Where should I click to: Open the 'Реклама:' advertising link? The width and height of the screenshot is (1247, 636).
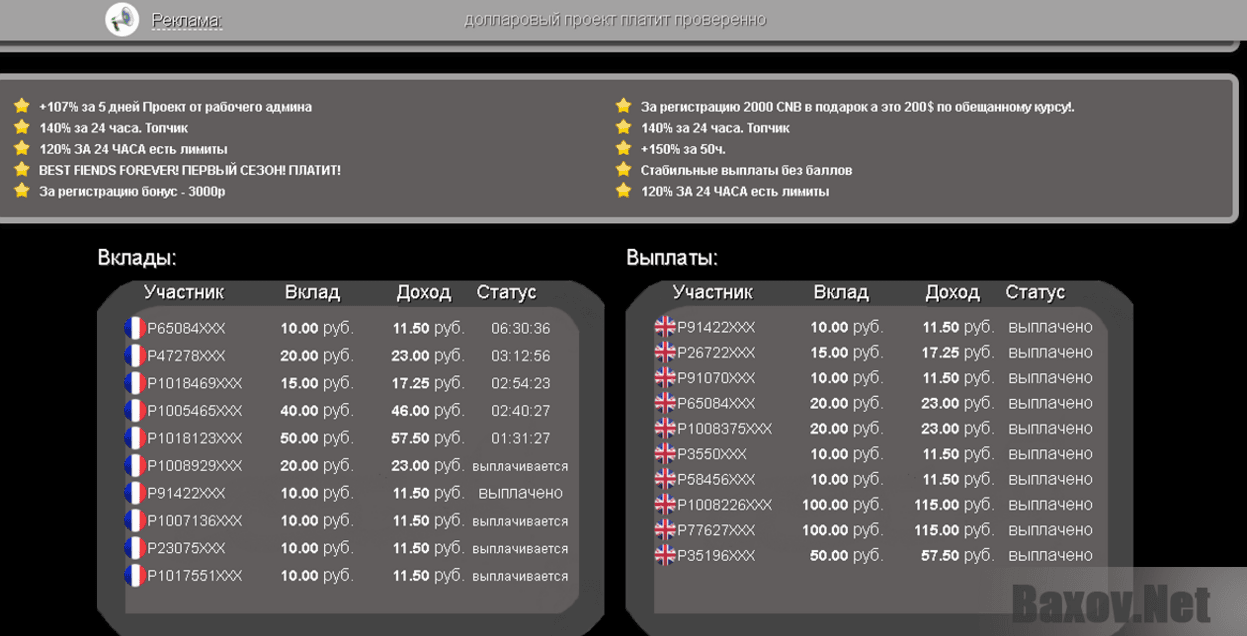(187, 20)
